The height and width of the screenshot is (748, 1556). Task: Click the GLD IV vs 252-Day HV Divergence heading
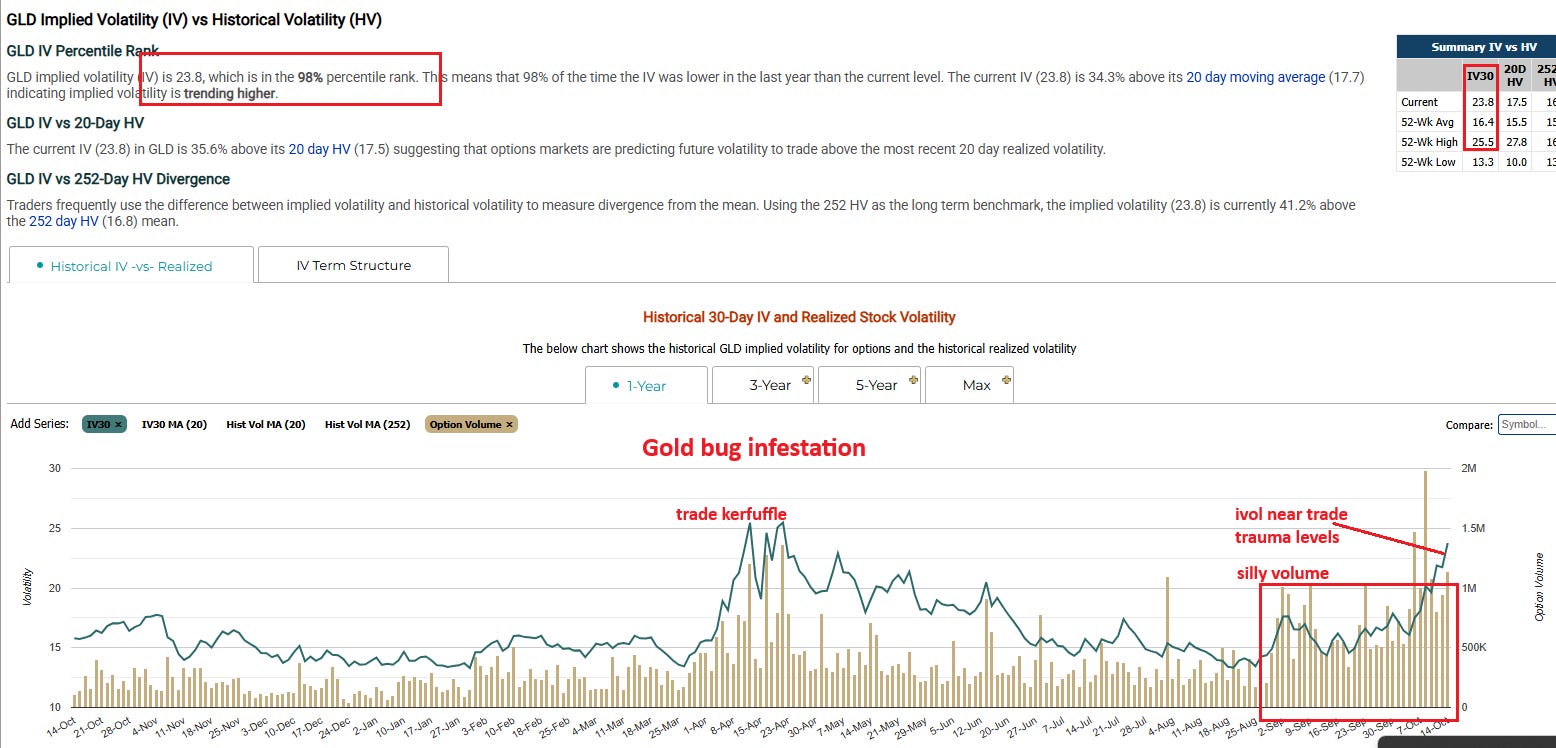click(119, 179)
